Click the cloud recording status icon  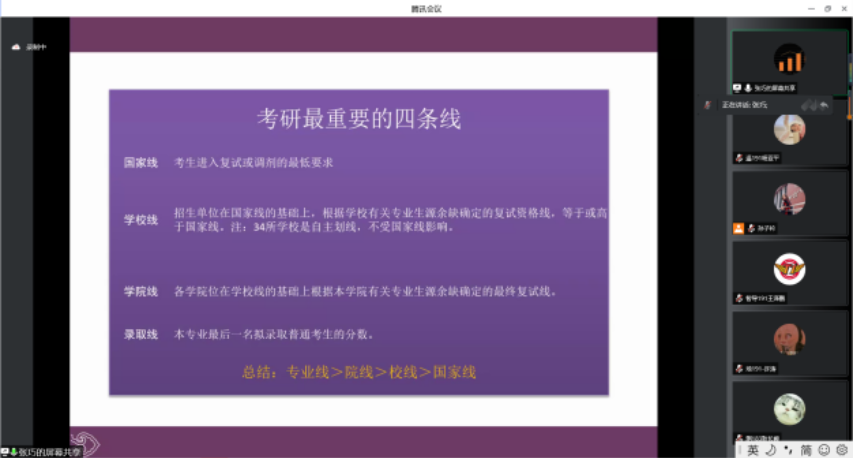pyautogui.click(x=17, y=47)
